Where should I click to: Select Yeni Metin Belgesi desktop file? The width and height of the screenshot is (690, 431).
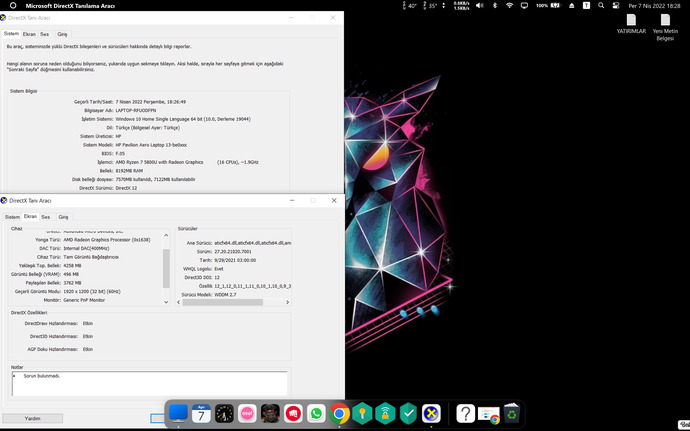(665, 27)
